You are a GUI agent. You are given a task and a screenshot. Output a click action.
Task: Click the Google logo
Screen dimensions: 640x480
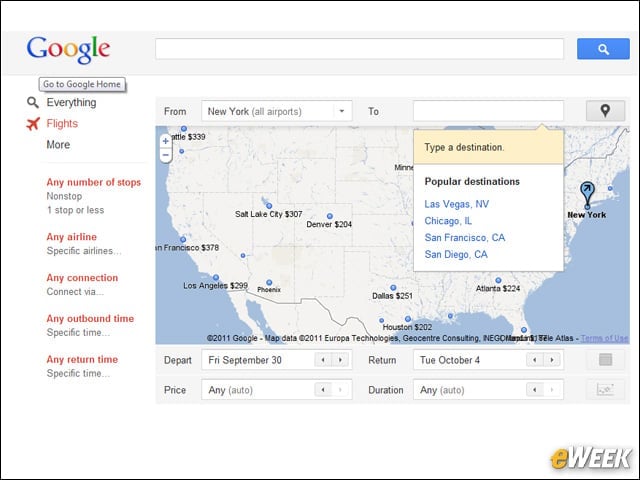point(68,49)
